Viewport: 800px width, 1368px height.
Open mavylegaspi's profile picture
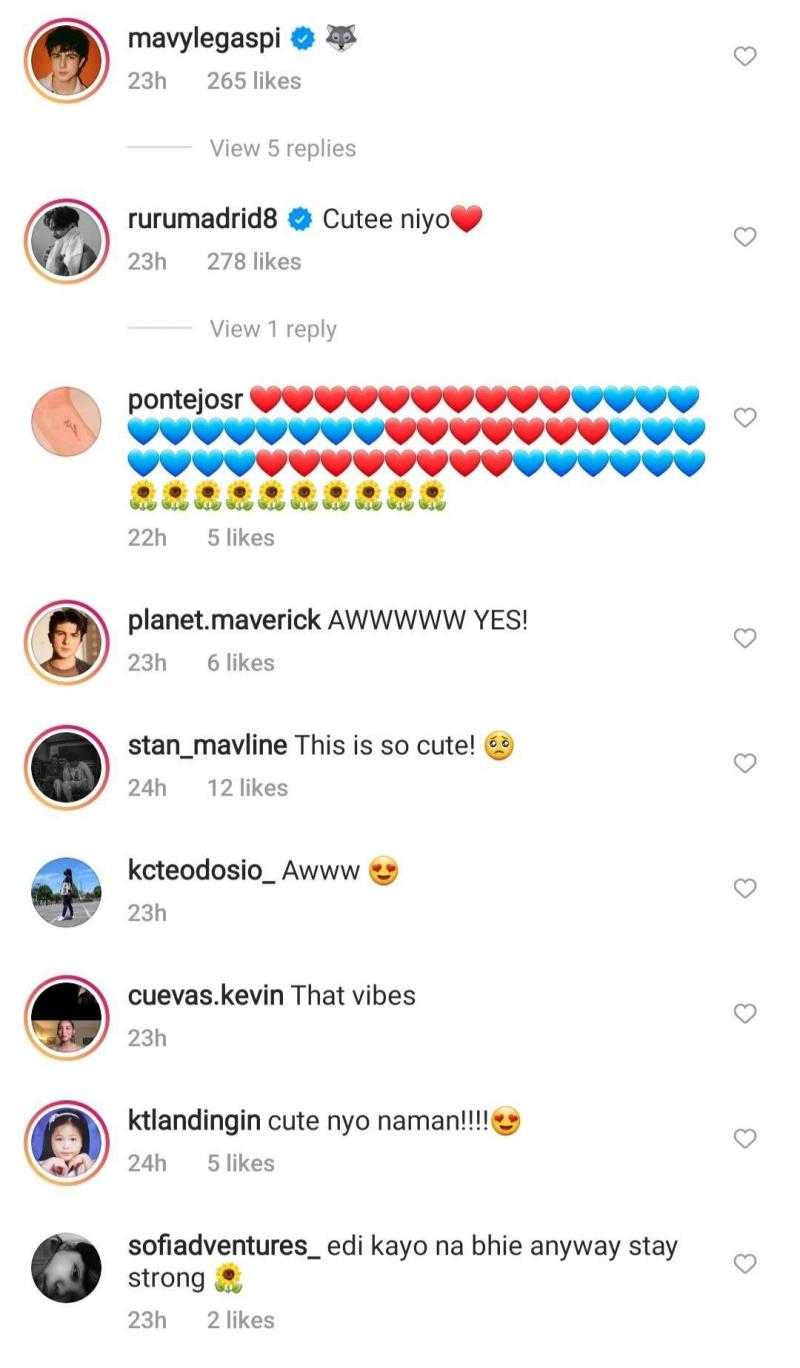coord(66,60)
